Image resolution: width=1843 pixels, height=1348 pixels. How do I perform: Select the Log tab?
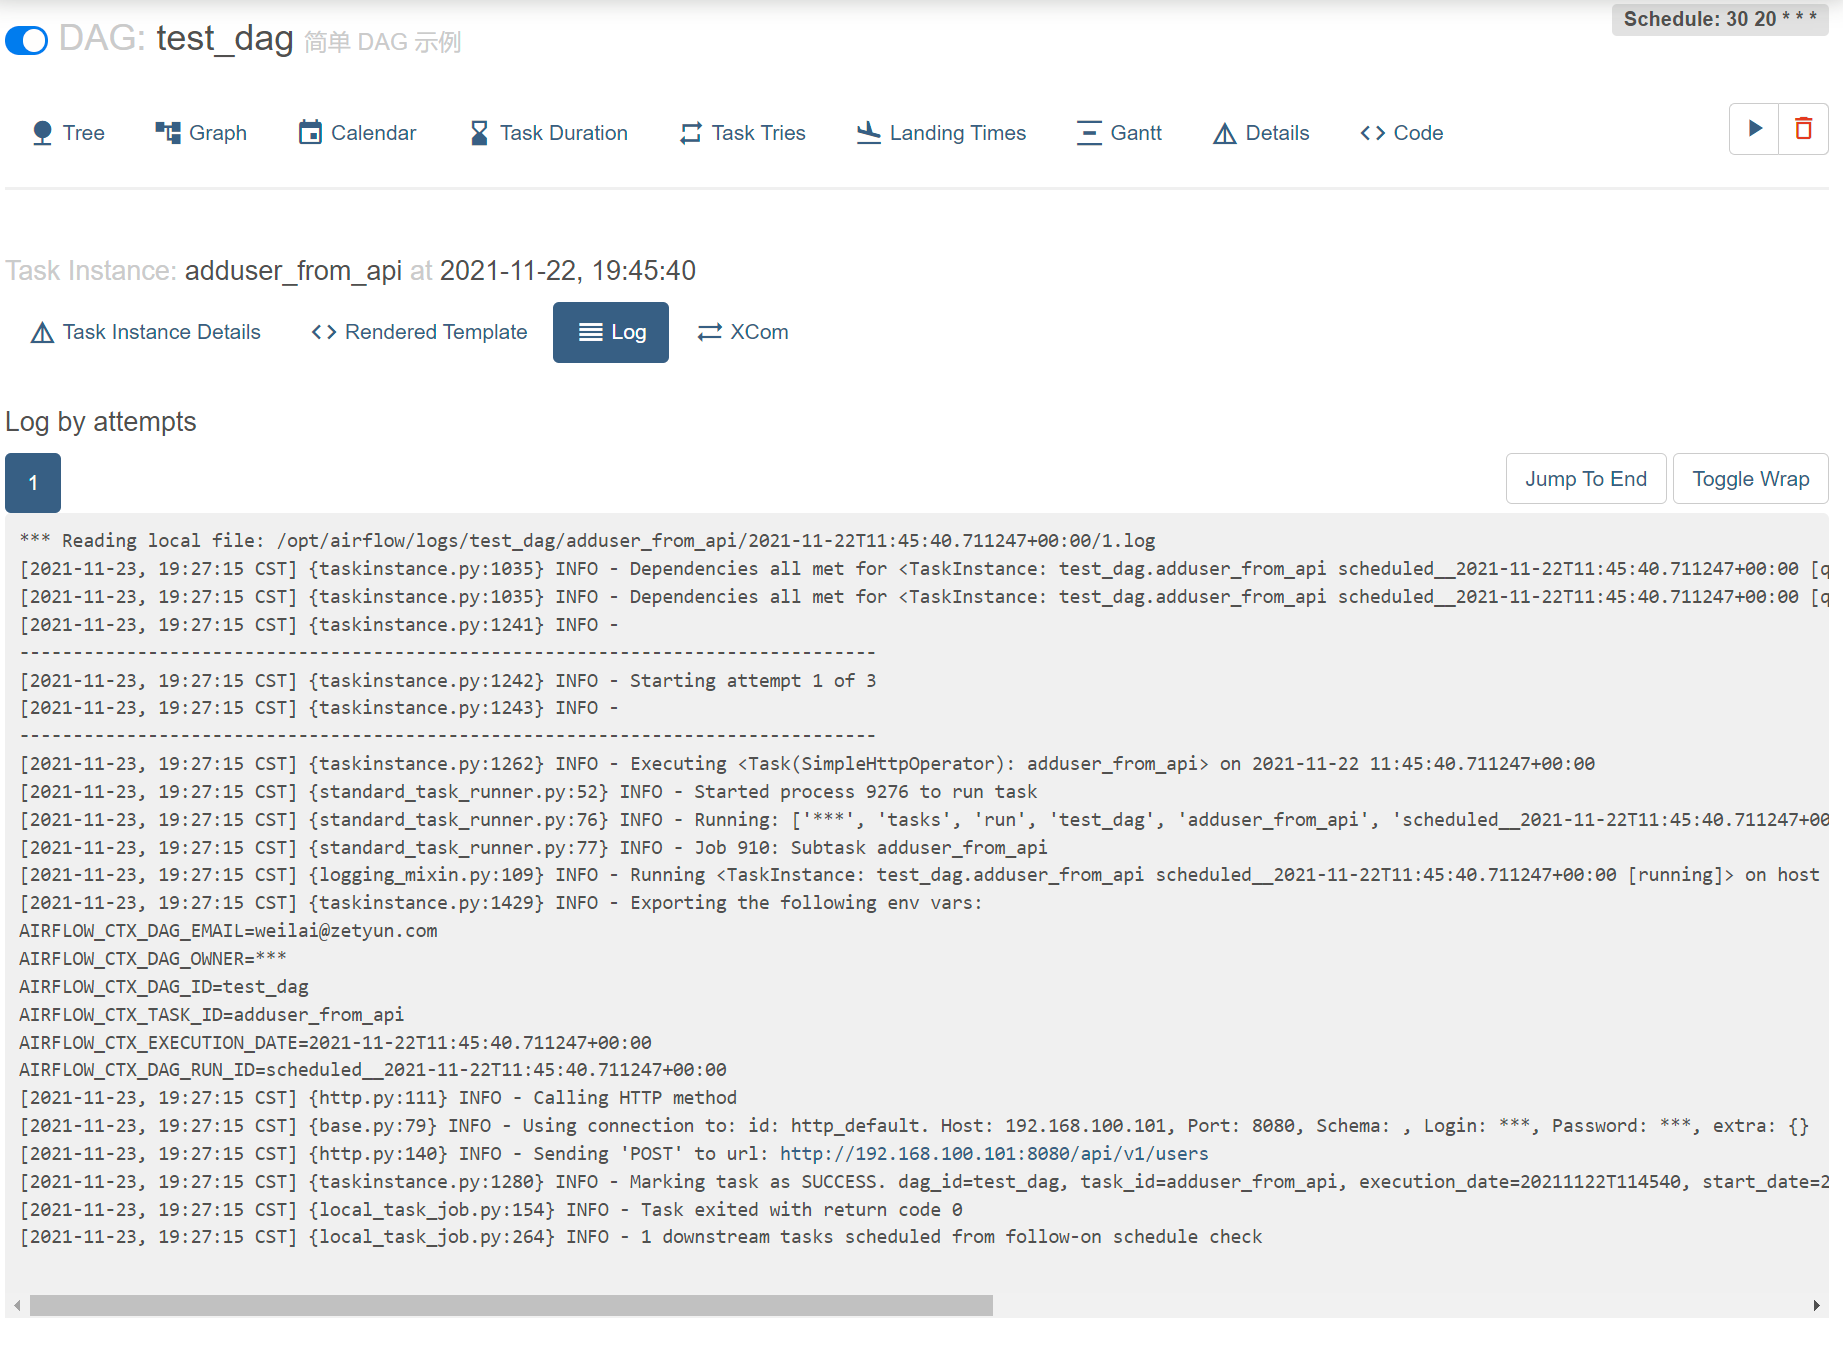611,332
